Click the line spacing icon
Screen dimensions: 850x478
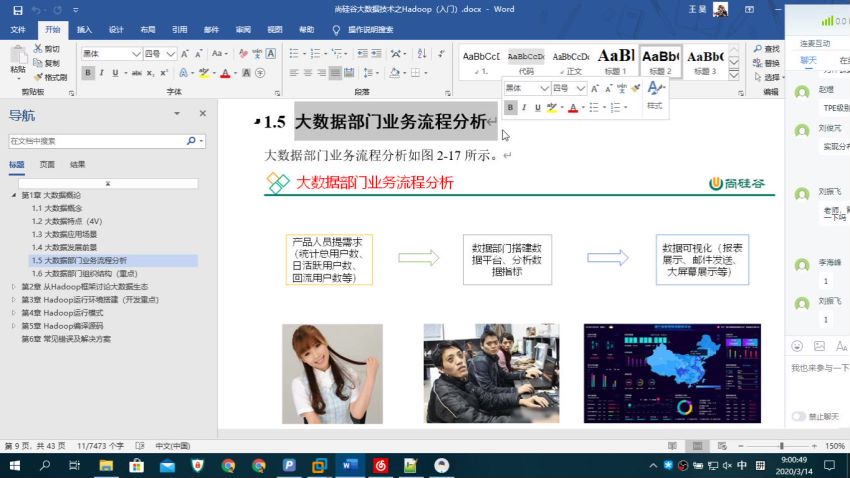(x=368, y=73)
